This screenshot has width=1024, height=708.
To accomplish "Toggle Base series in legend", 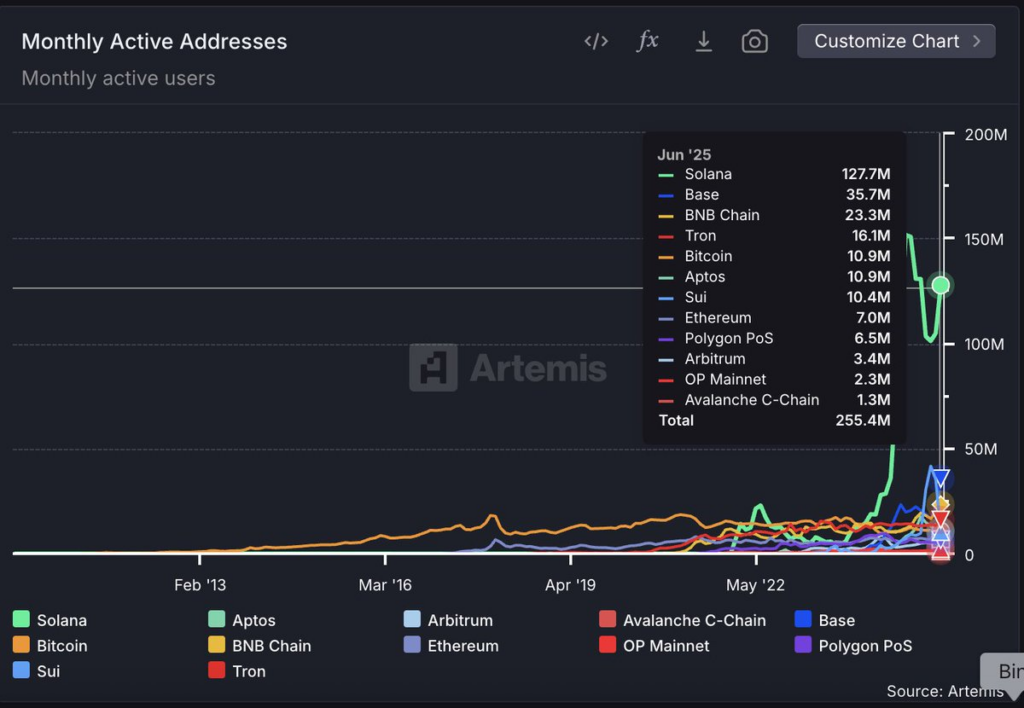I will (825, 620).
